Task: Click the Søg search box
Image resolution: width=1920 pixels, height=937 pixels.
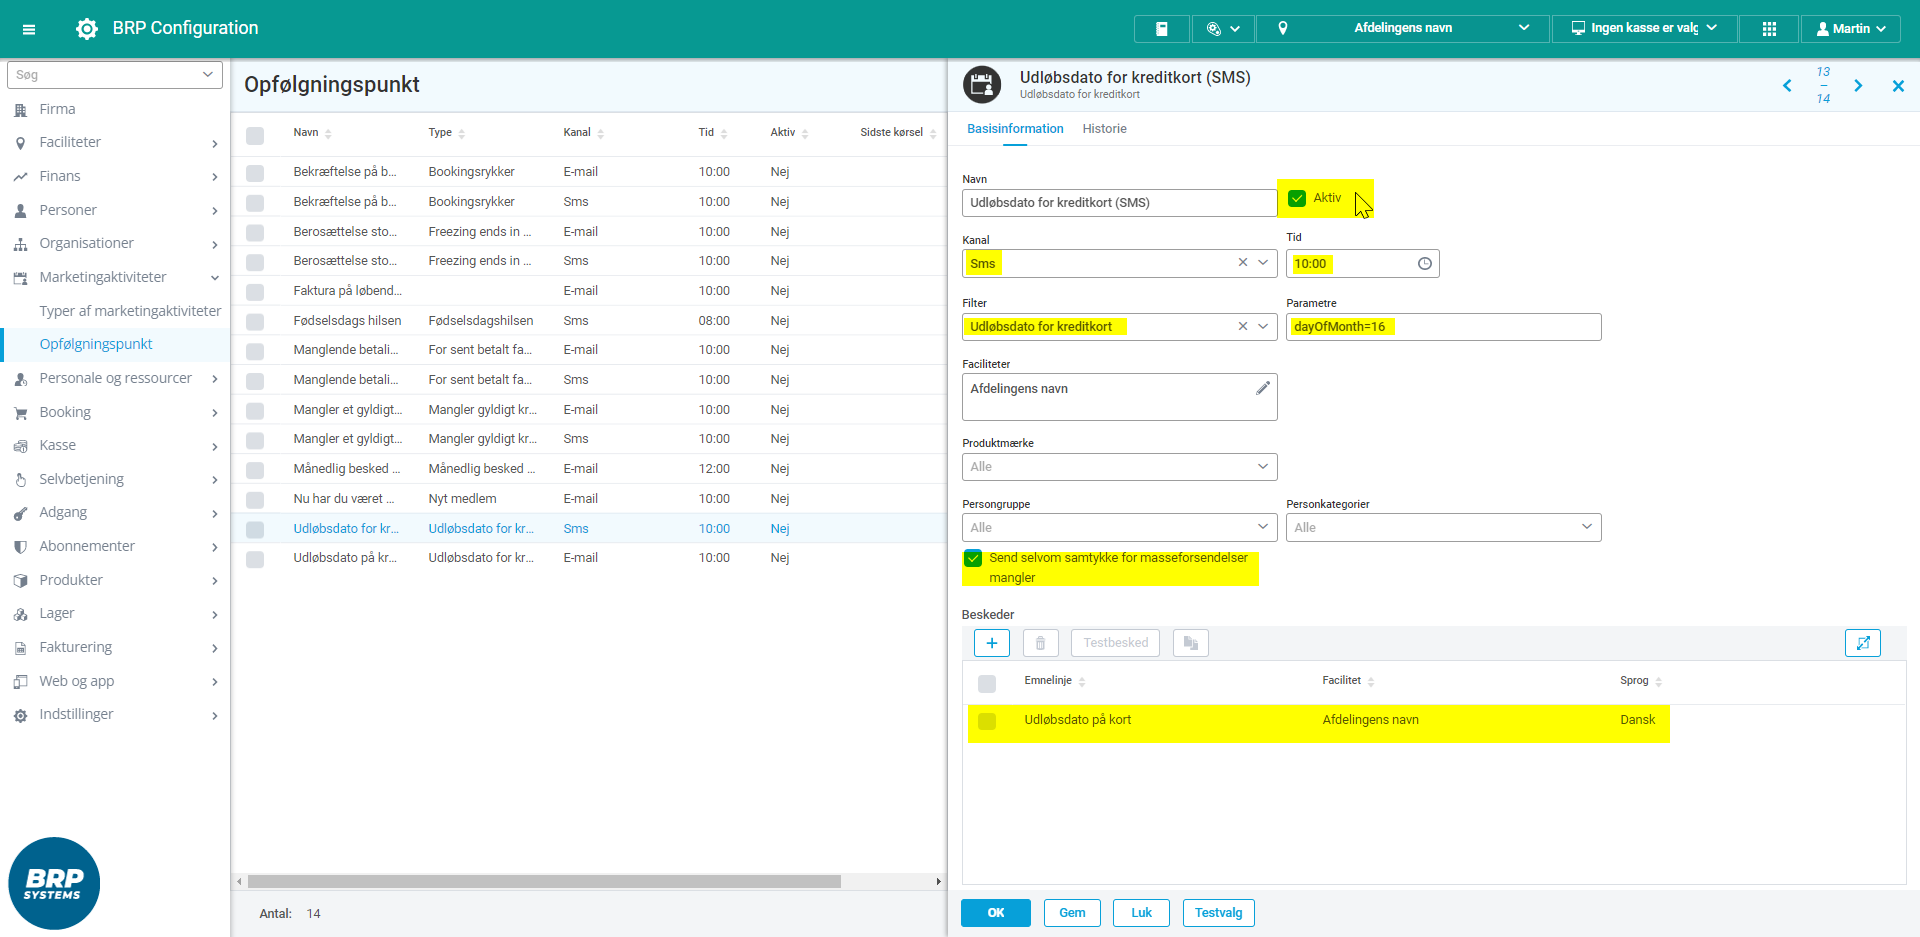Action: [x=115, y=75]
